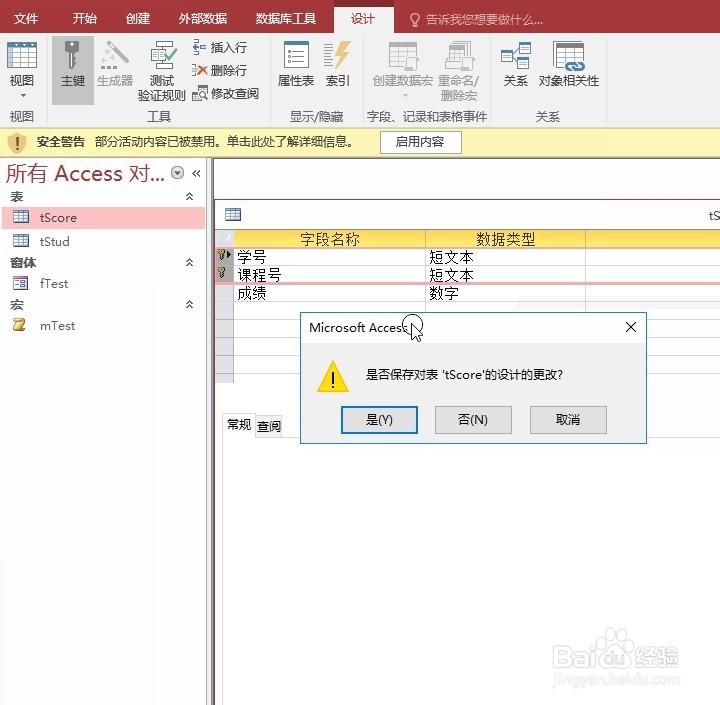The image size is (720, 705).
Task: Click the 课程号 field name cell
Action: [329, 275]
